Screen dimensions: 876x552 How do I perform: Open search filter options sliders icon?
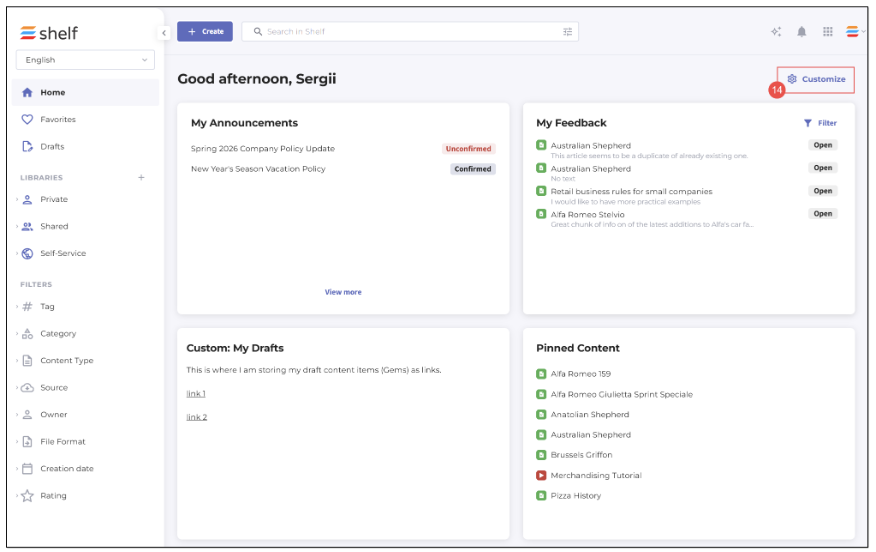tap(568, 31)
